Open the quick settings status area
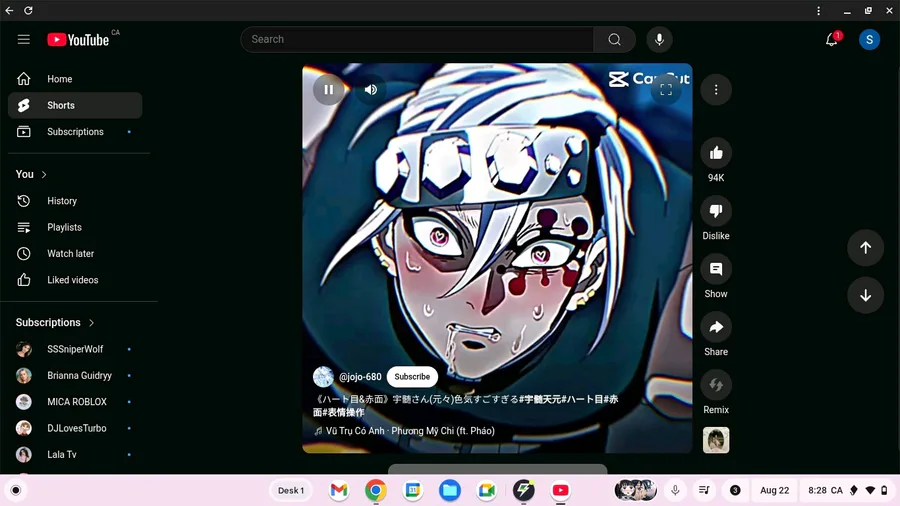 click(x=847, y=491)
